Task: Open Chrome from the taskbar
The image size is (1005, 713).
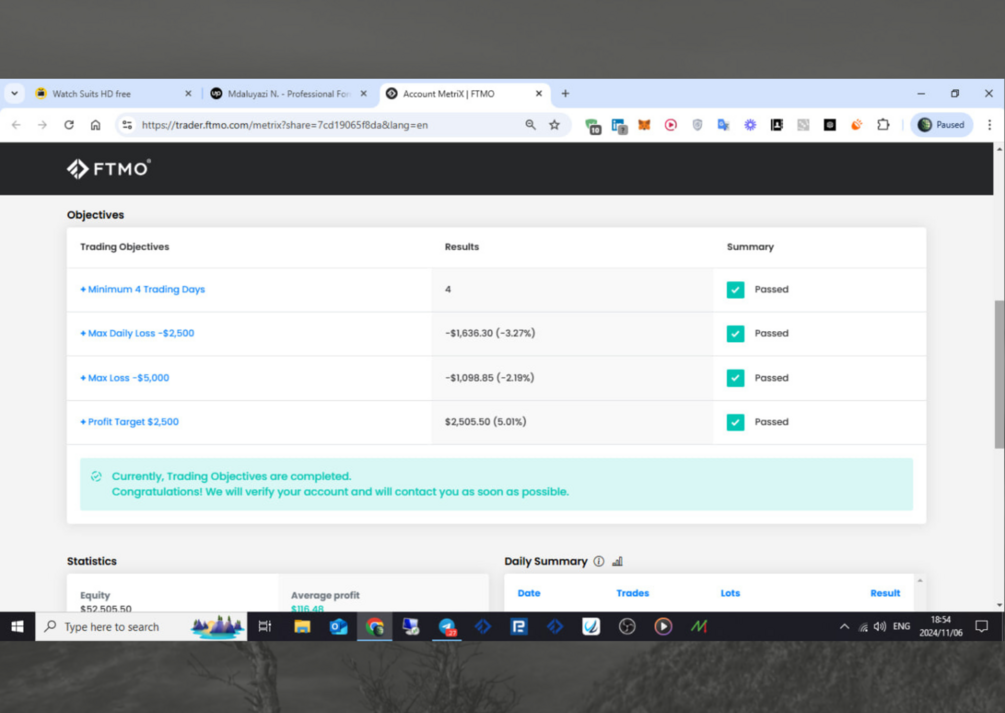Action: point(375,626)
